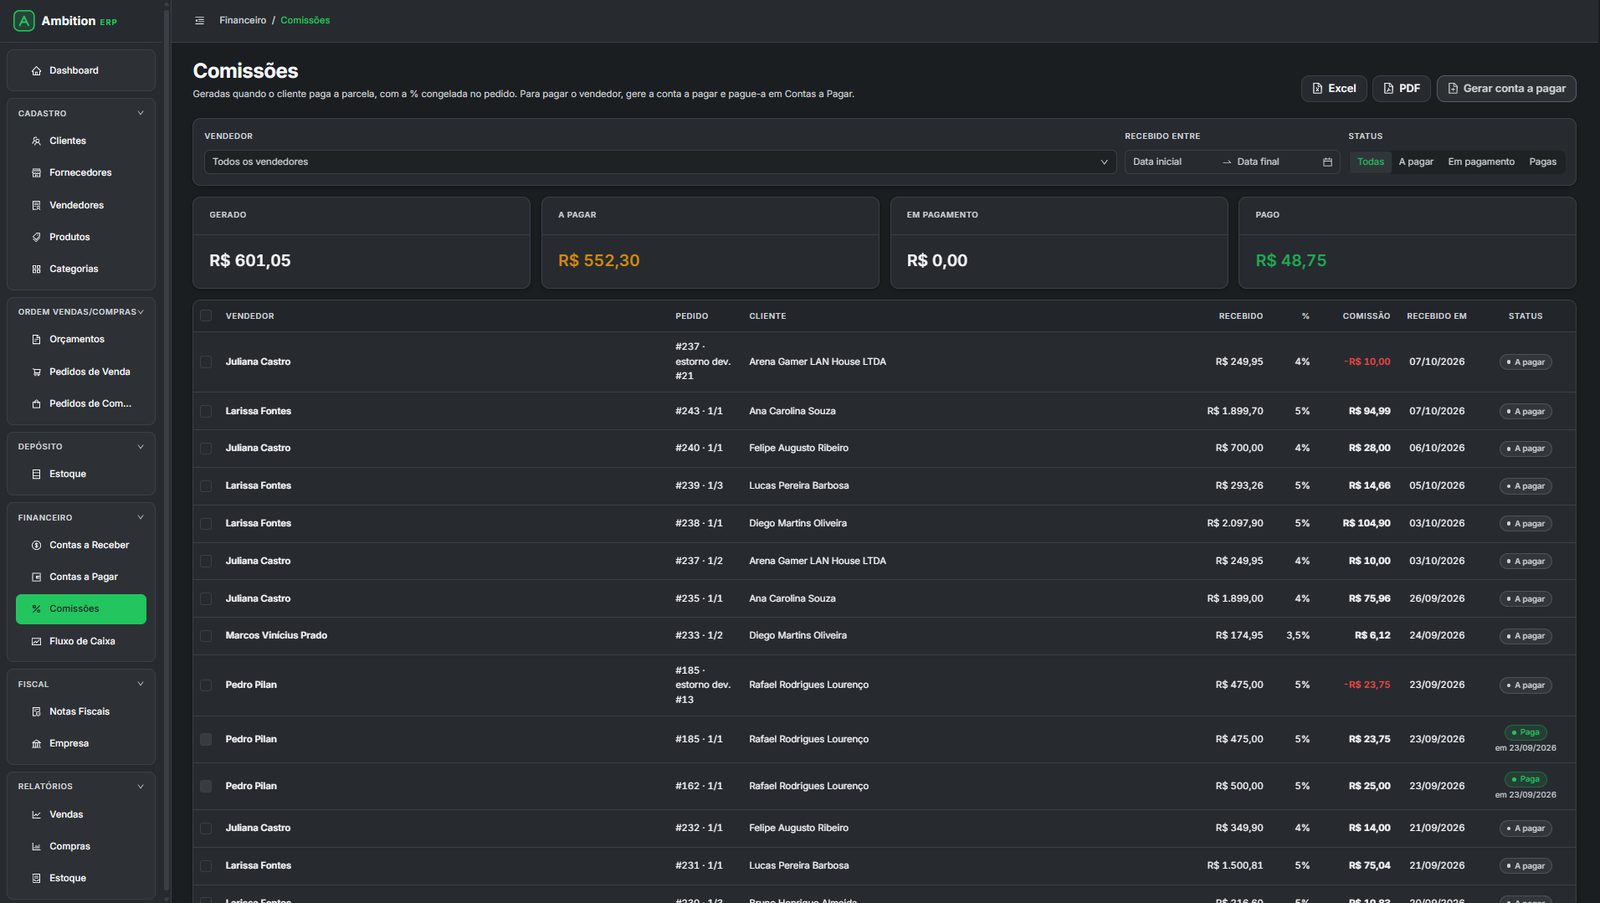Select the Em pagamento status filter tab
This screenshot has height=903, width=1600.
pyautogui.click(x=1481, y=162)
